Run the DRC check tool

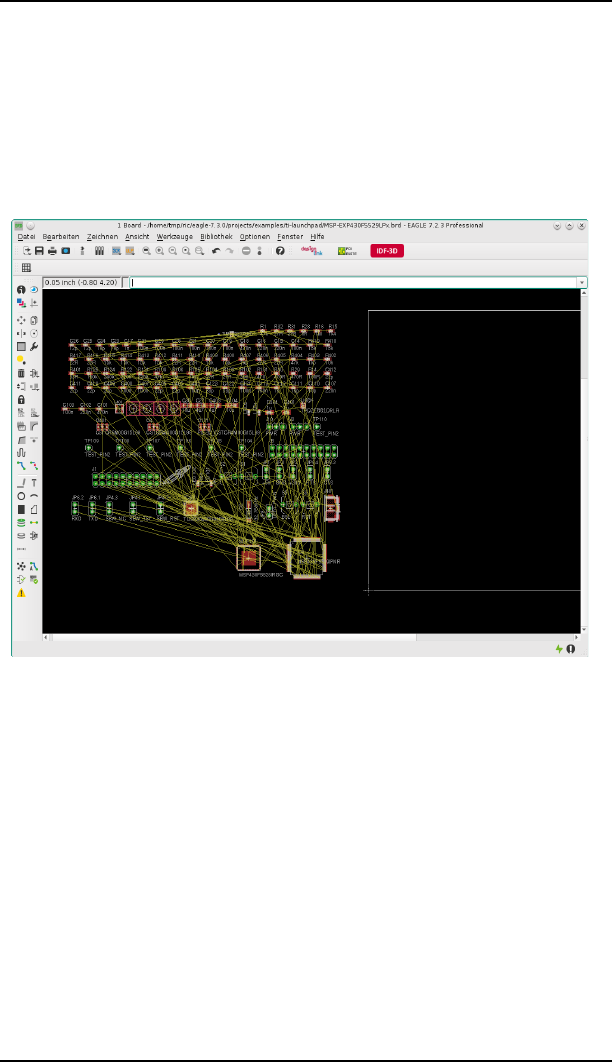point(34,579)
